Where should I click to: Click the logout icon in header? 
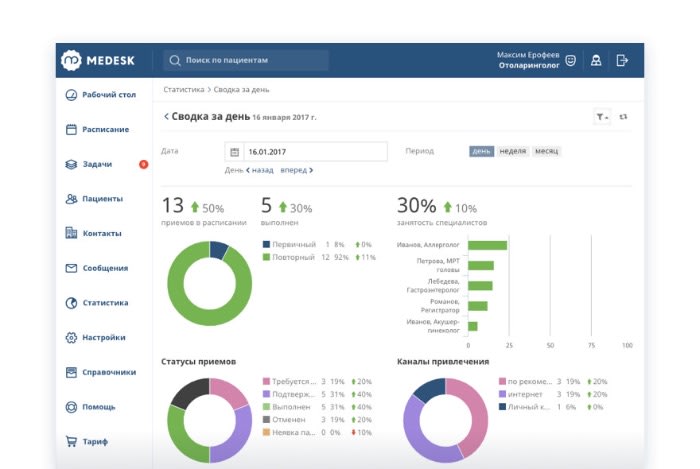coord(622,60)
